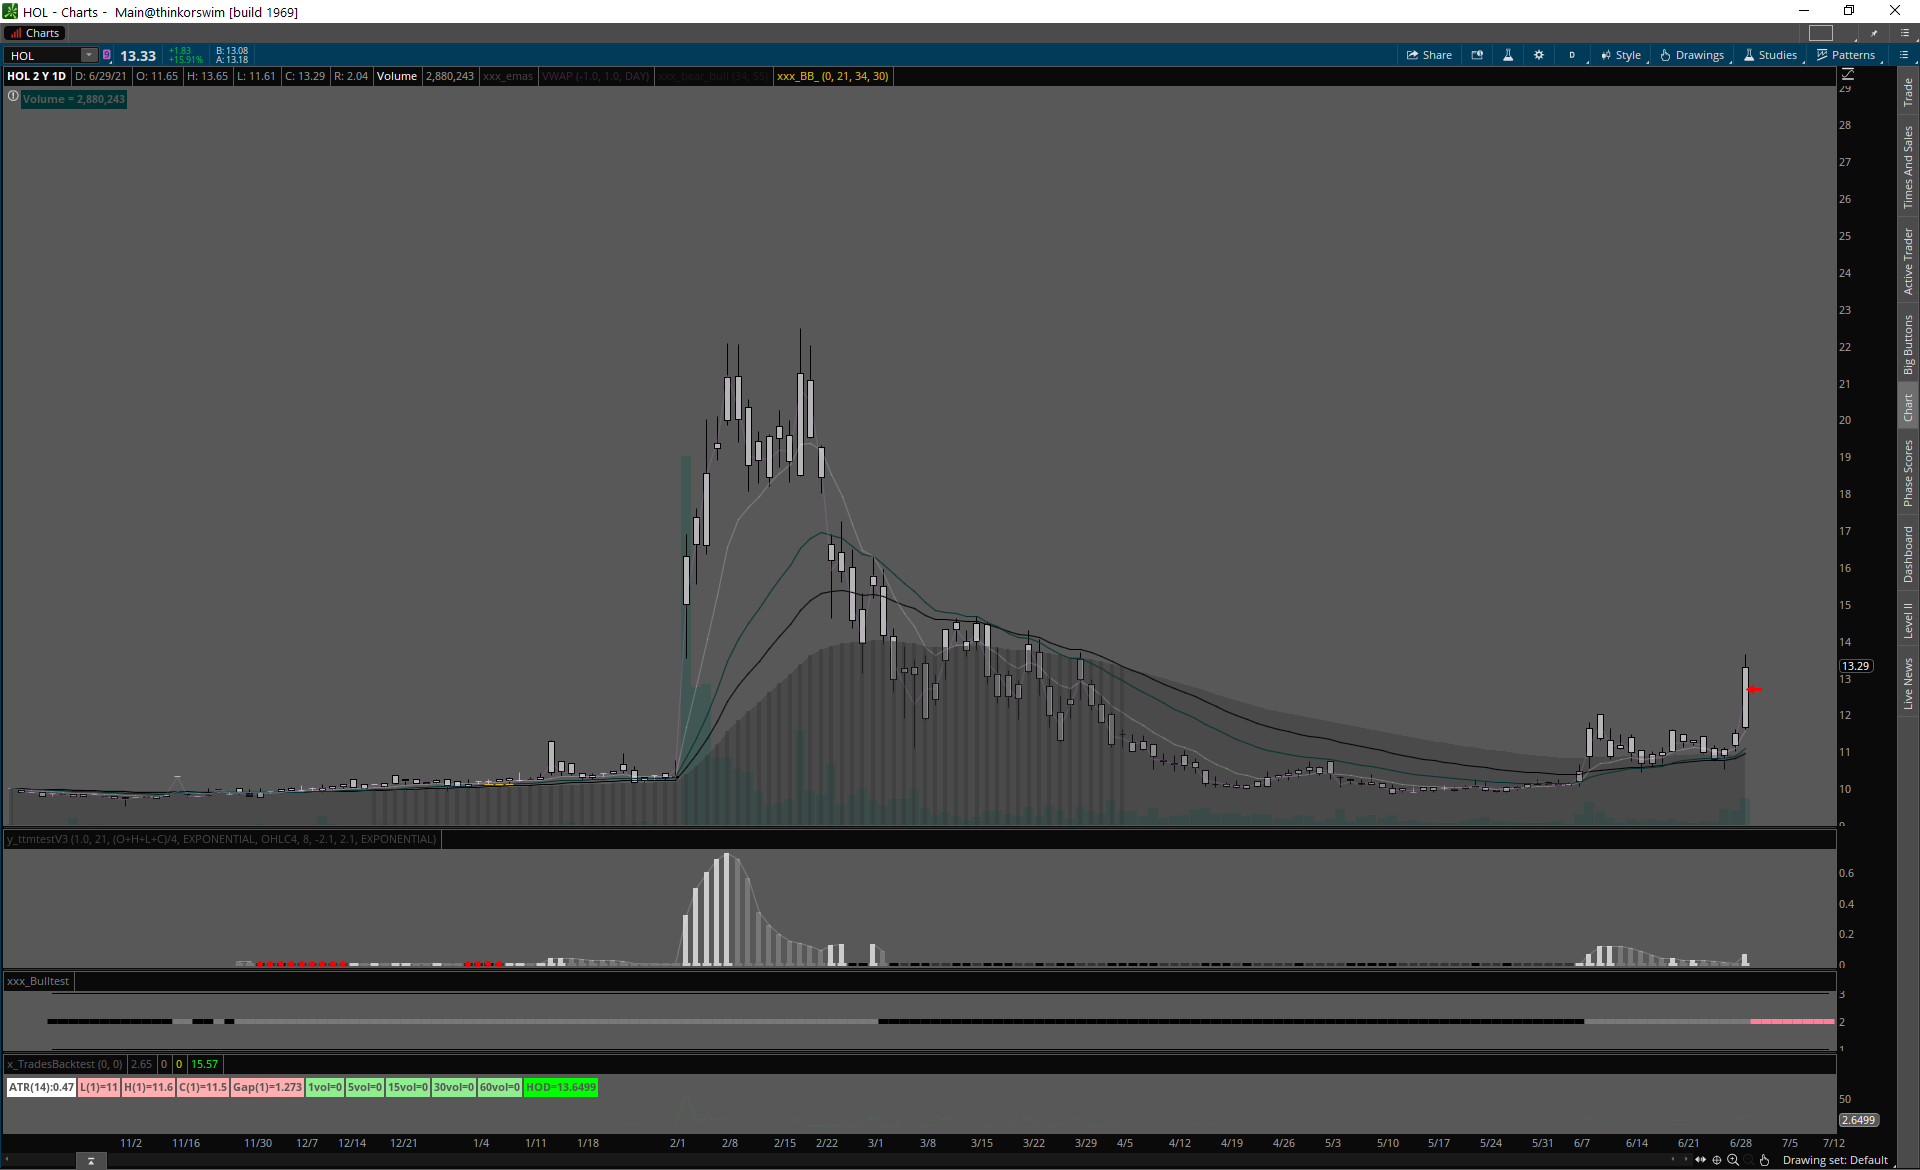
Task: Expand the HOL symbol dropdown arrow
Action: click(x=88, y=55)
